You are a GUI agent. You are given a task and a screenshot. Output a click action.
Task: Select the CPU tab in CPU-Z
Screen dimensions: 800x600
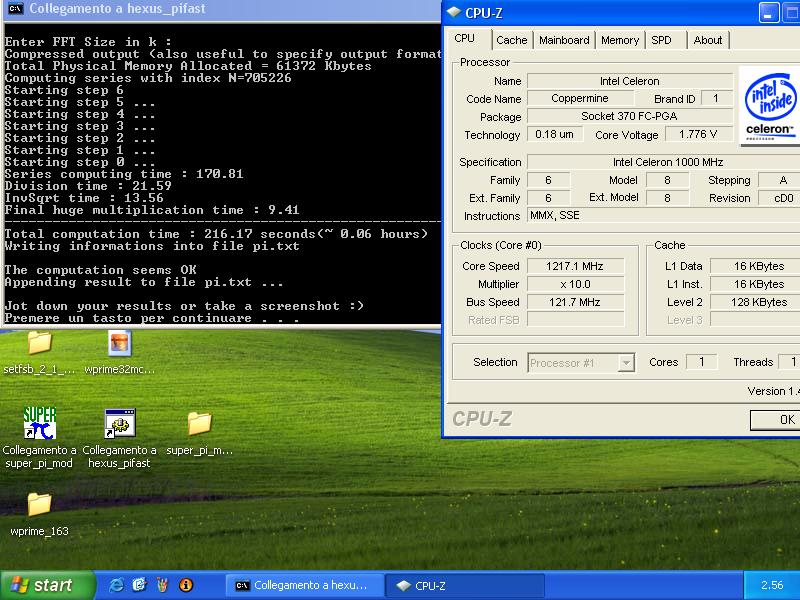click(464, 39)
